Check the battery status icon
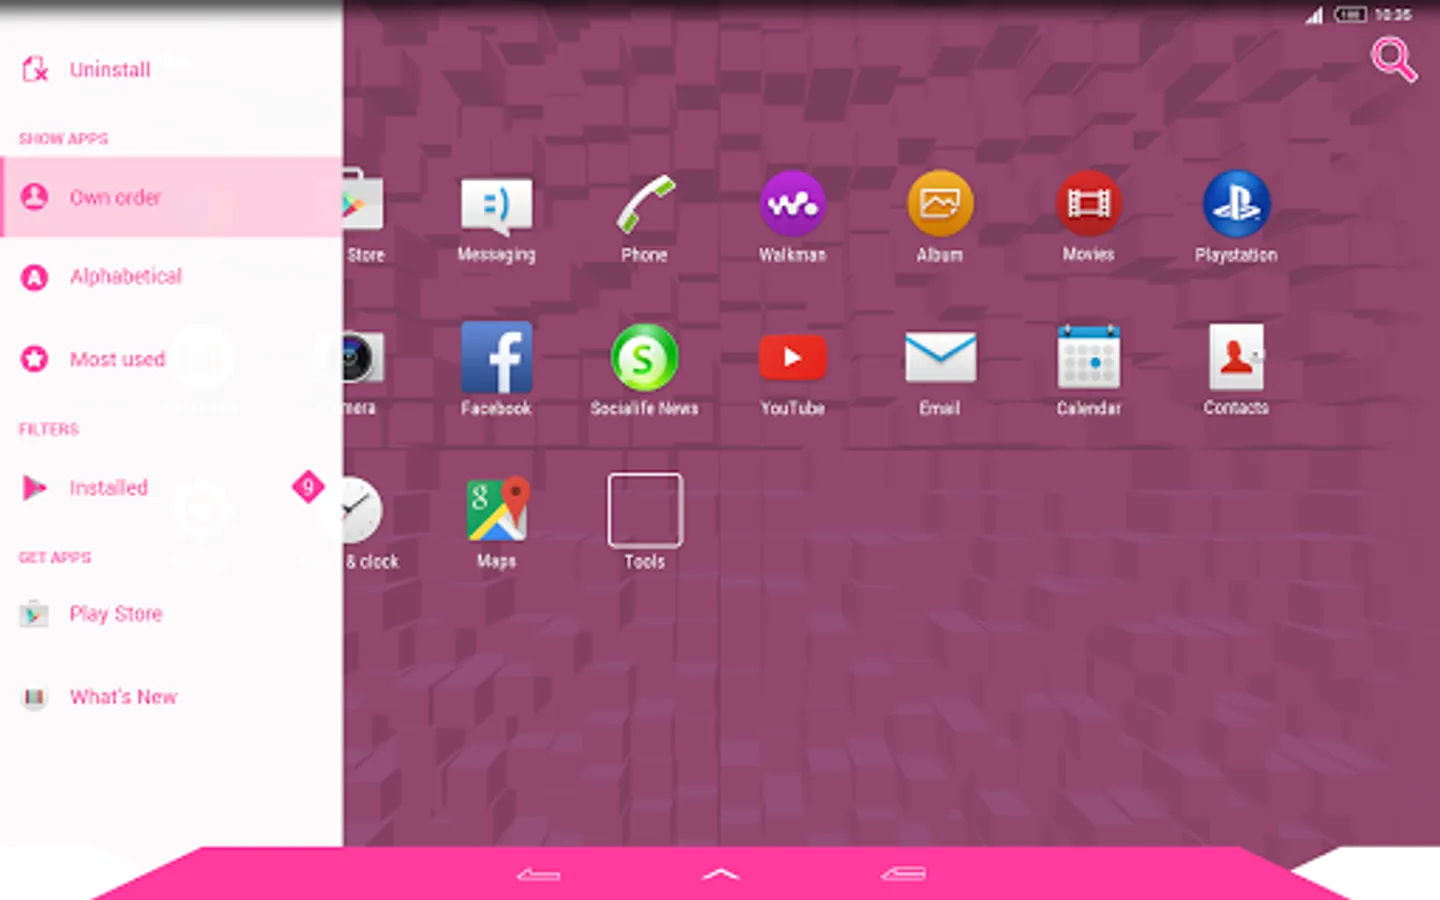This screenshot has height=900, width=1440. point(1350,15)
